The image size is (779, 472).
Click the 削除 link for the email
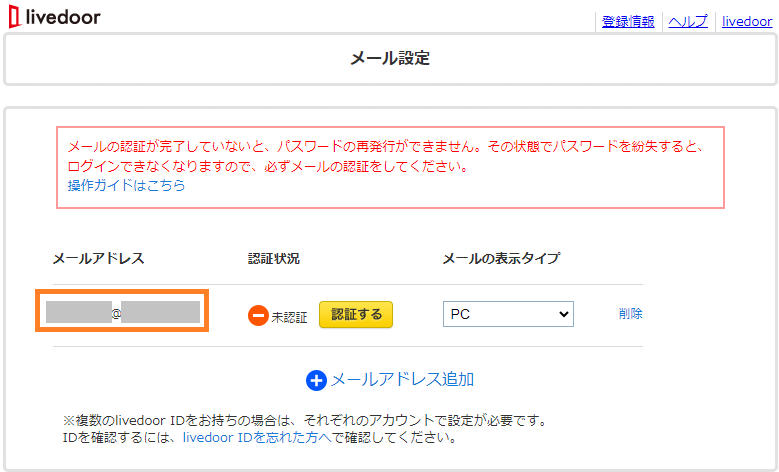pyautogui.click(x=630, y=314)
